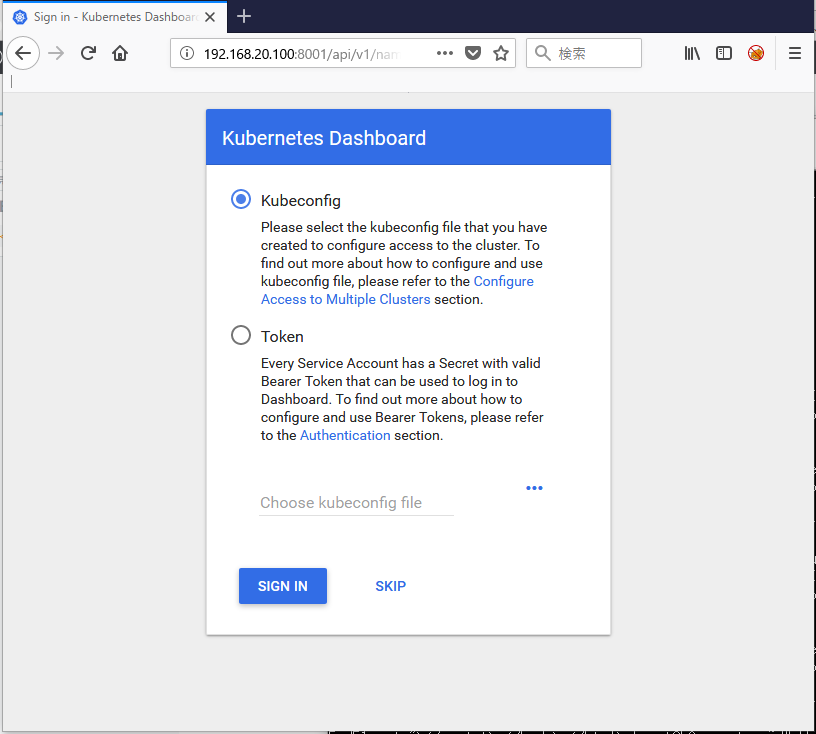Click the forward navigation arrow

point(56,53)
